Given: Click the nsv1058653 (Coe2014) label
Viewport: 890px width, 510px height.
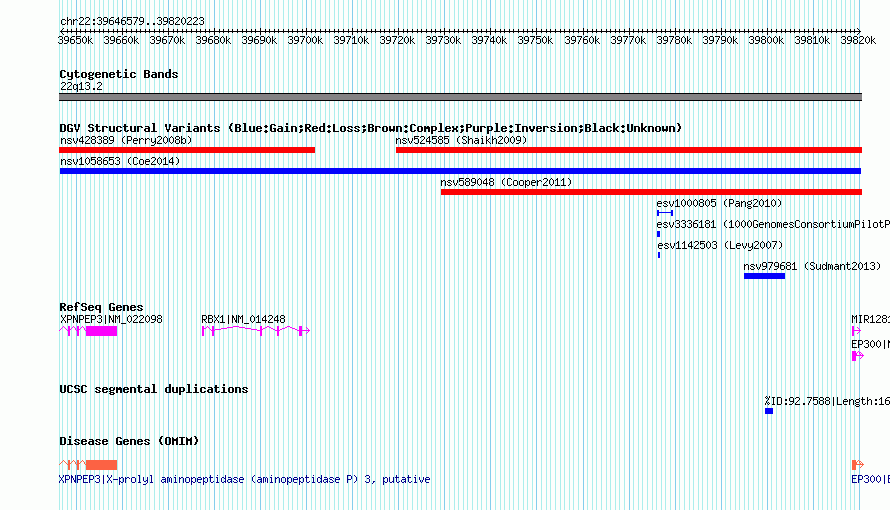Looking at the screenshot, I should (120, 161).
